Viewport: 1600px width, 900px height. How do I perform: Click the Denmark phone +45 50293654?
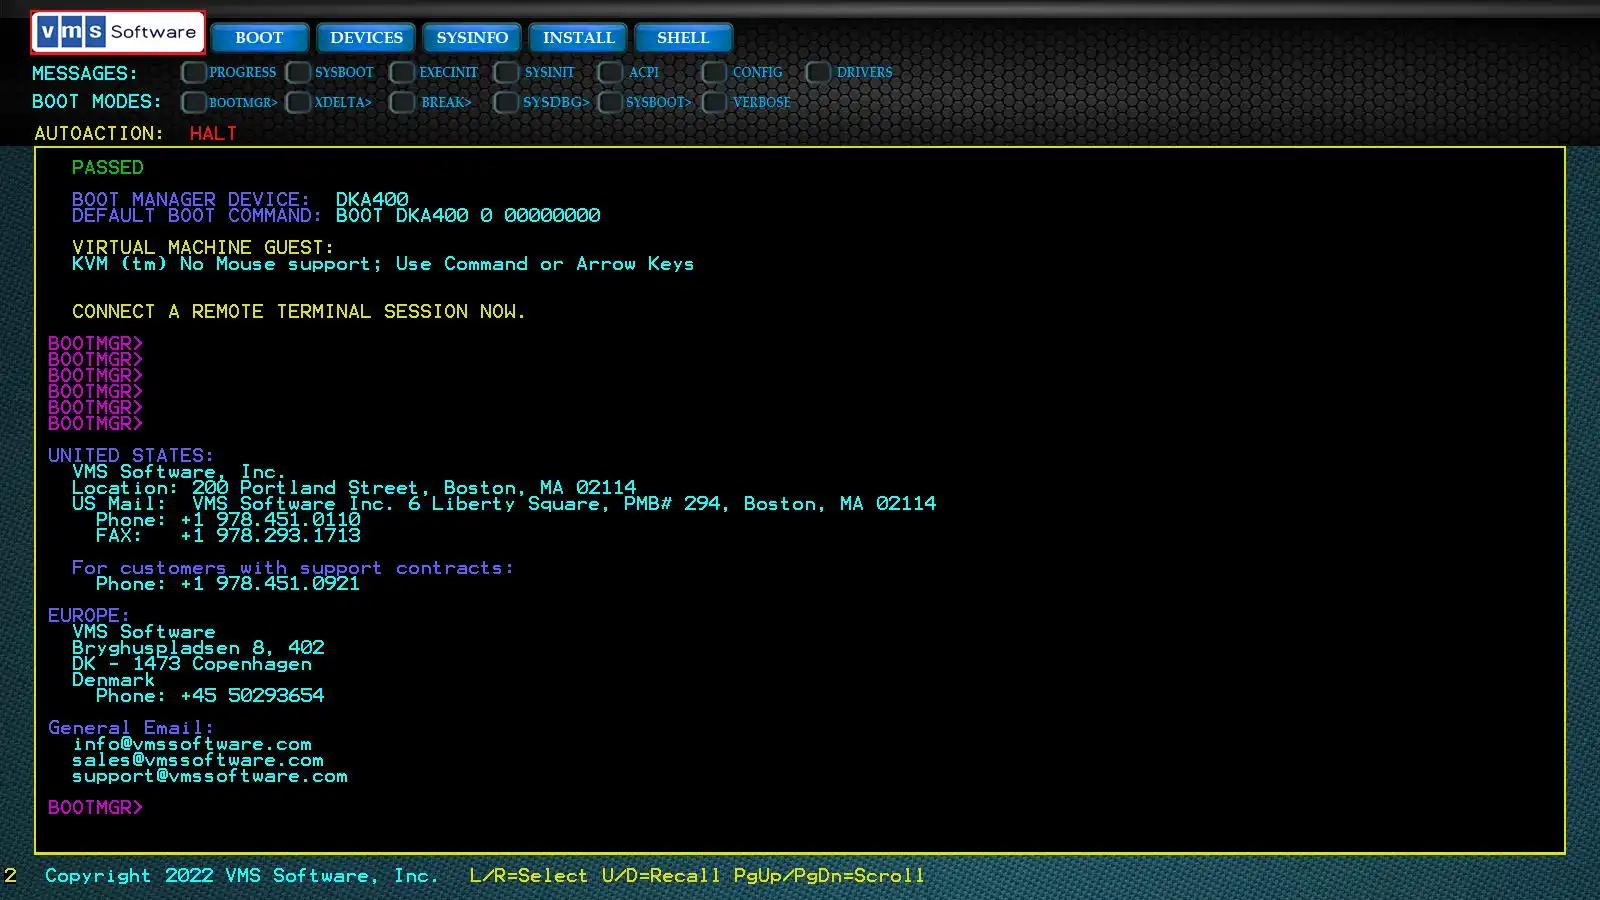tap(252, 695)
